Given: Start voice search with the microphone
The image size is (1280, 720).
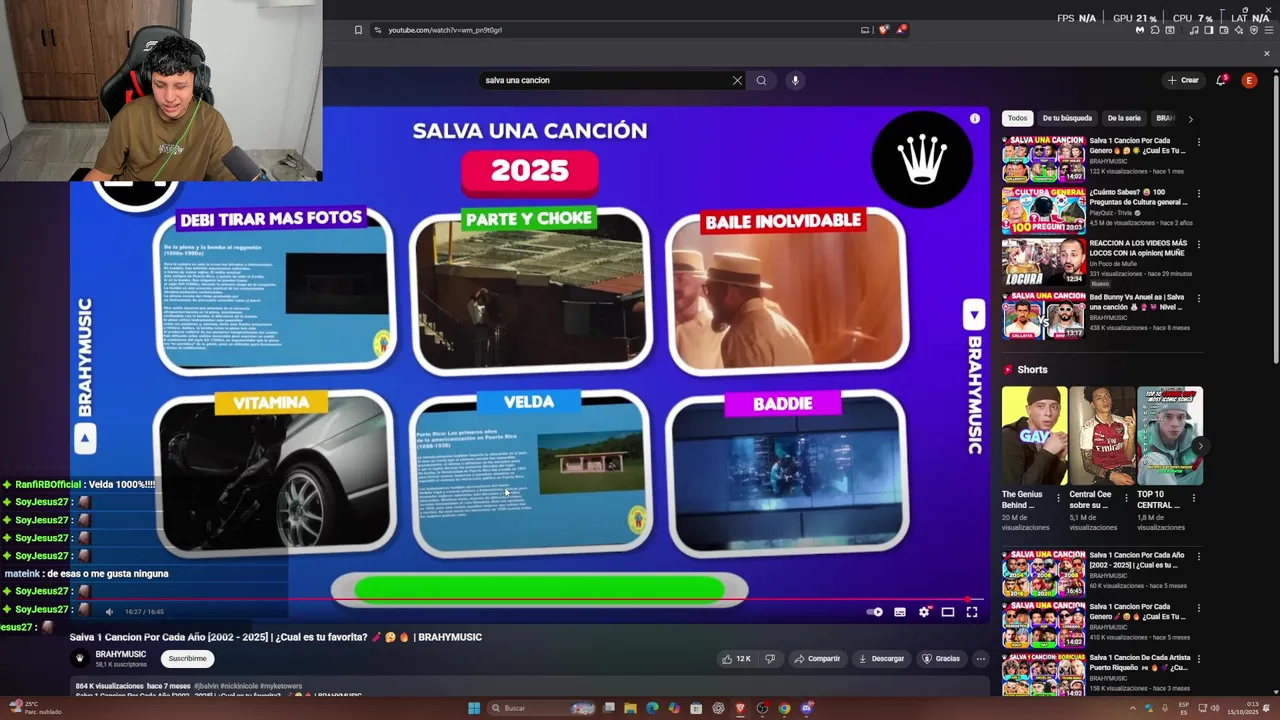Looking at the screenshot, I should pos(795,80).
